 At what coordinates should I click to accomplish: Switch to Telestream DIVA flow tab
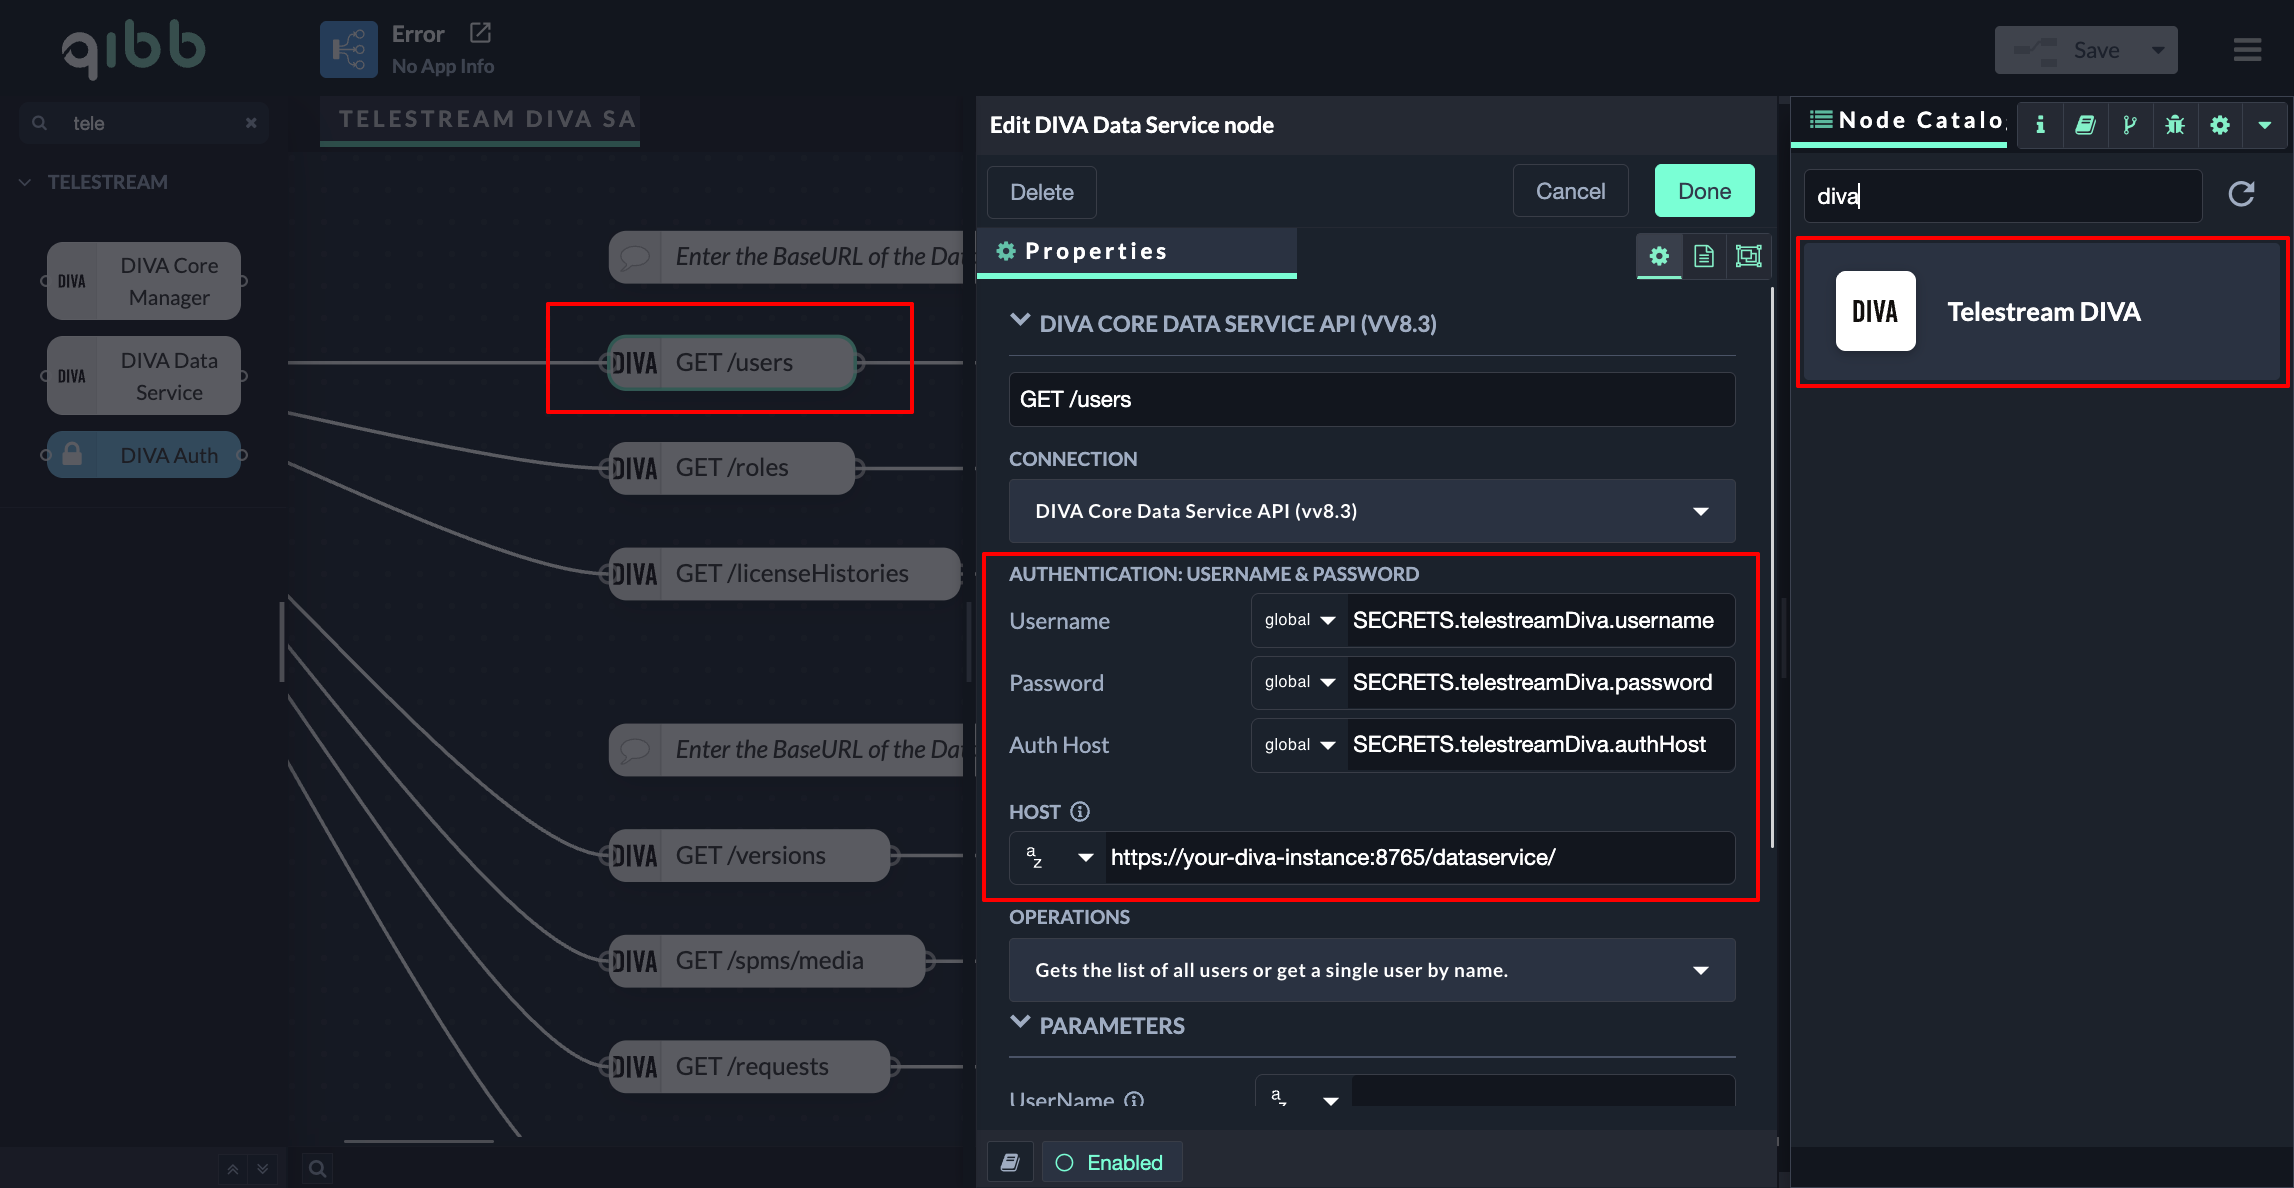point(480,120)
